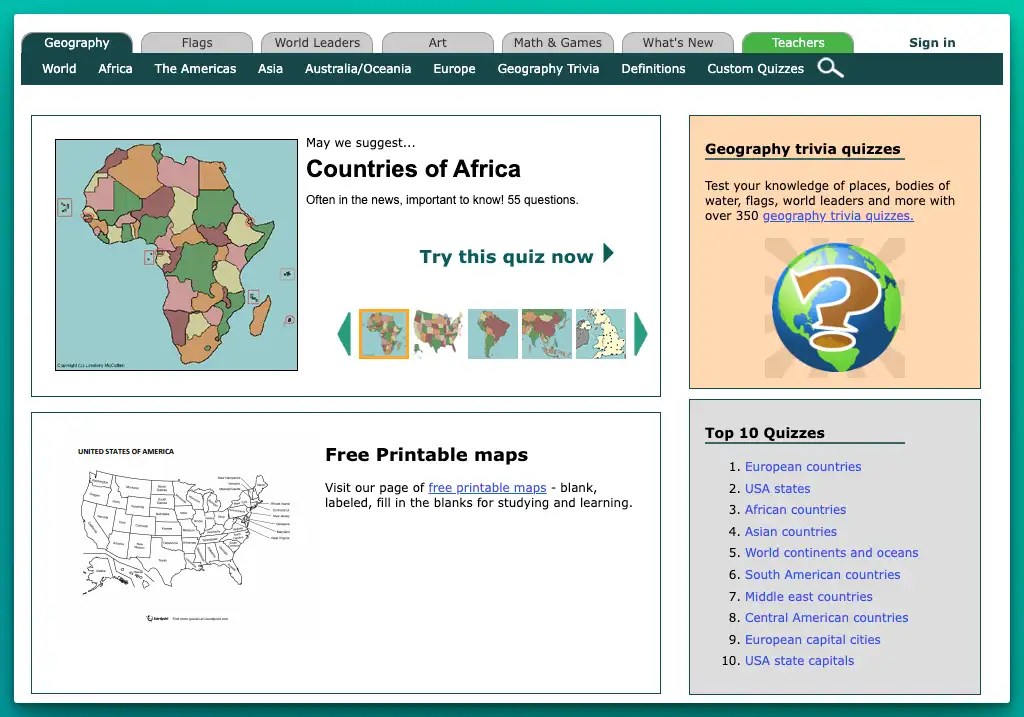Switch to the Flags tab
Image resolution: width=1024 pixels, height=717 pixels.
click(x=196, y=43)
